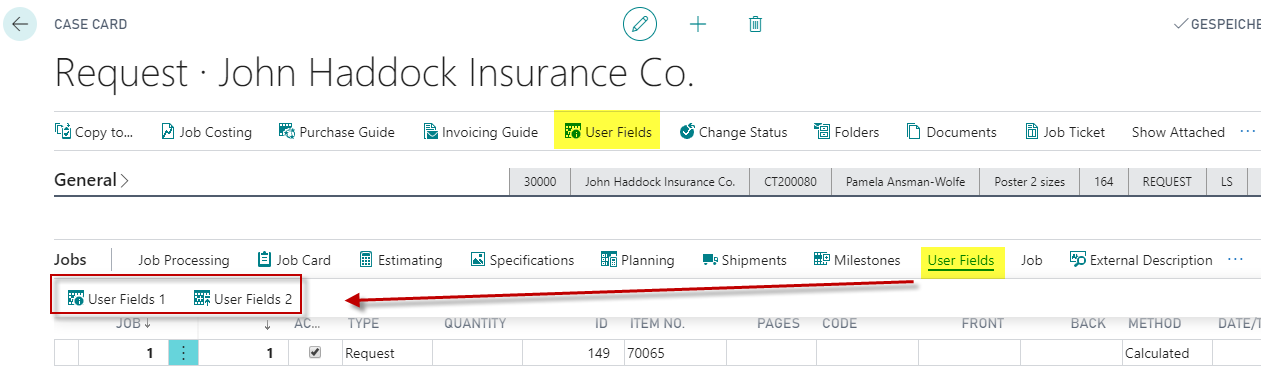Click the pencil edit icon
Screen dimensions: 1261x366
click(640, 23)
